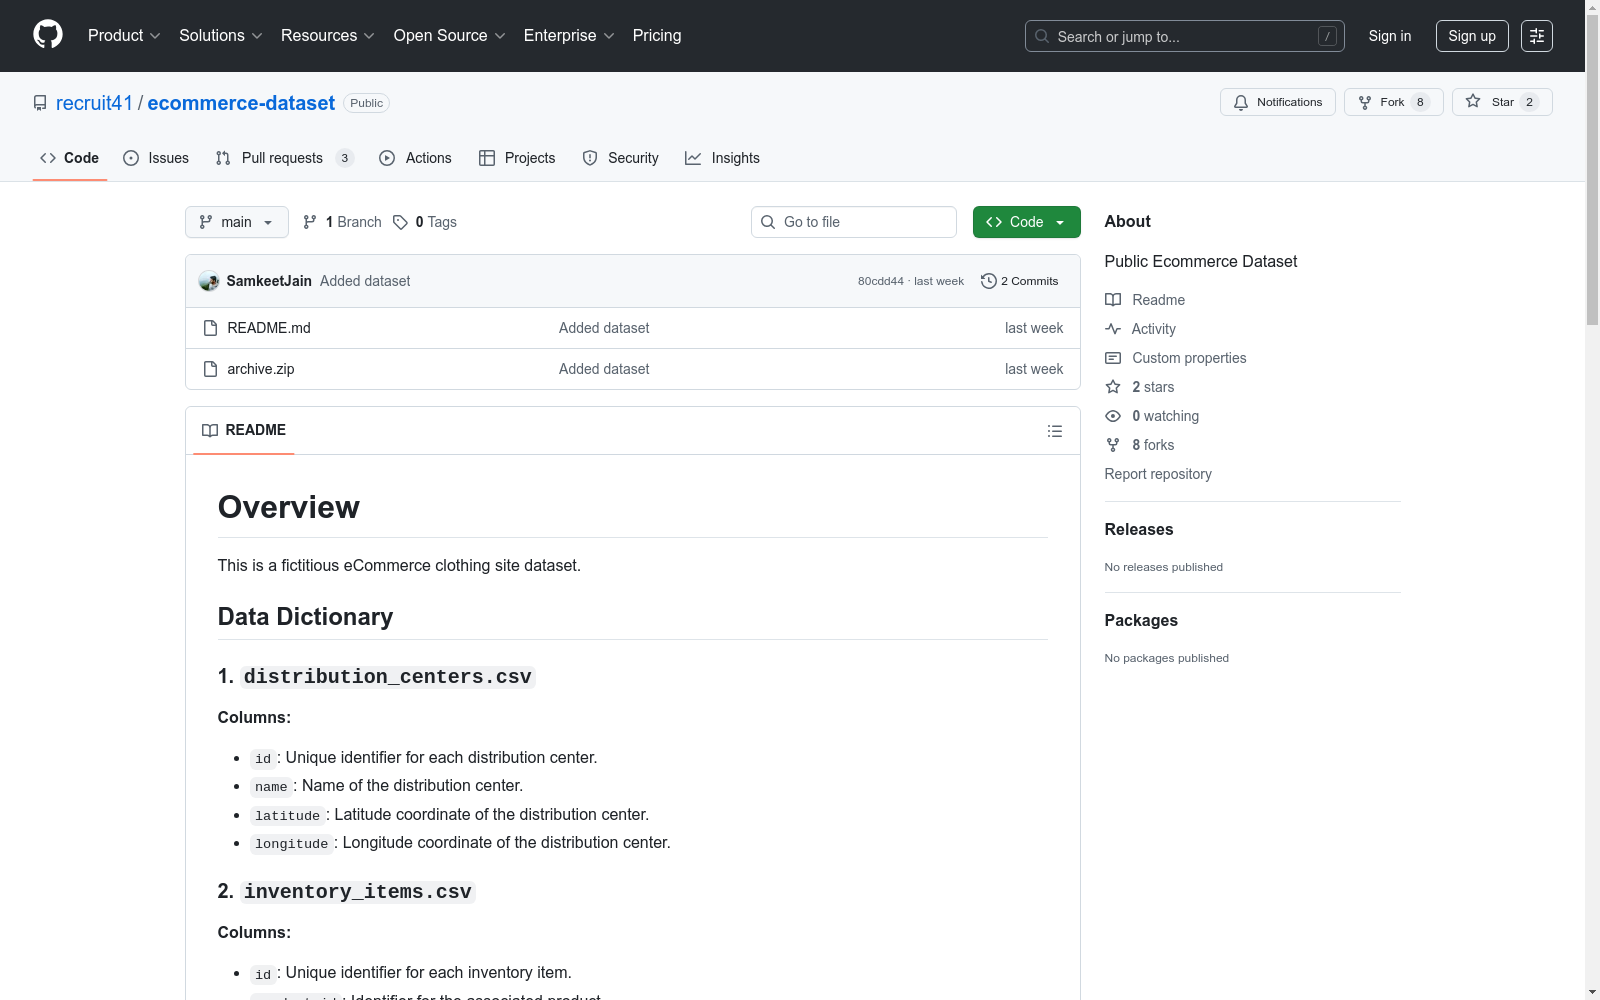Open the Security tab
Viewport: 1600px width, 1000px height.
pos(621,158)
